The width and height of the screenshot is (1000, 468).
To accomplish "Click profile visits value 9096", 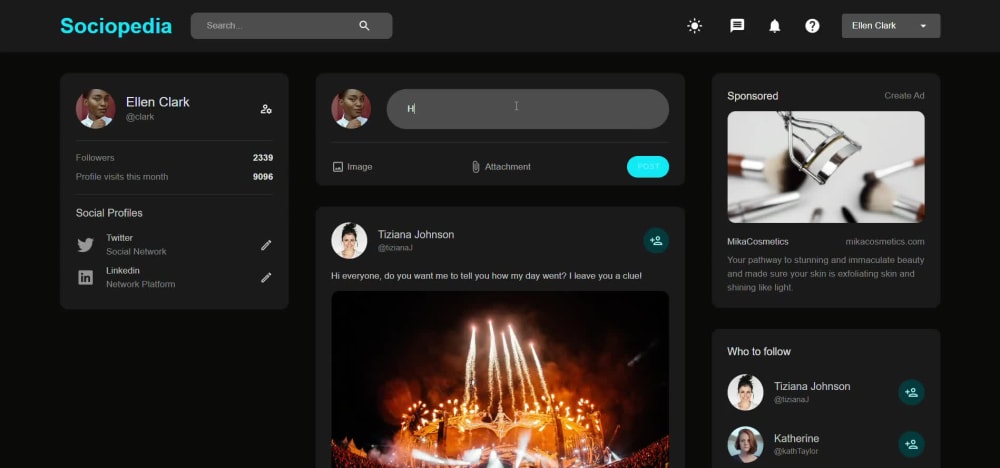I will tap(263, 177).
